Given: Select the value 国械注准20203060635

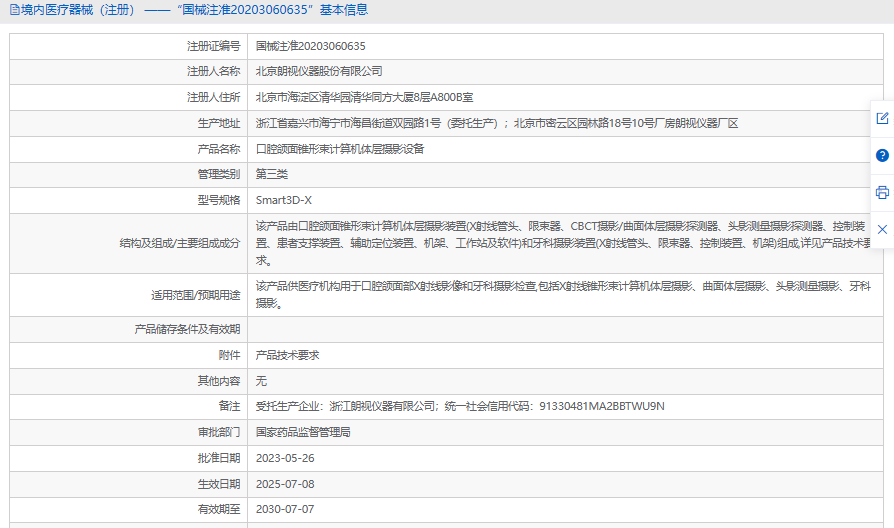Looking at the screenshot, I should (x=311, y=46).
